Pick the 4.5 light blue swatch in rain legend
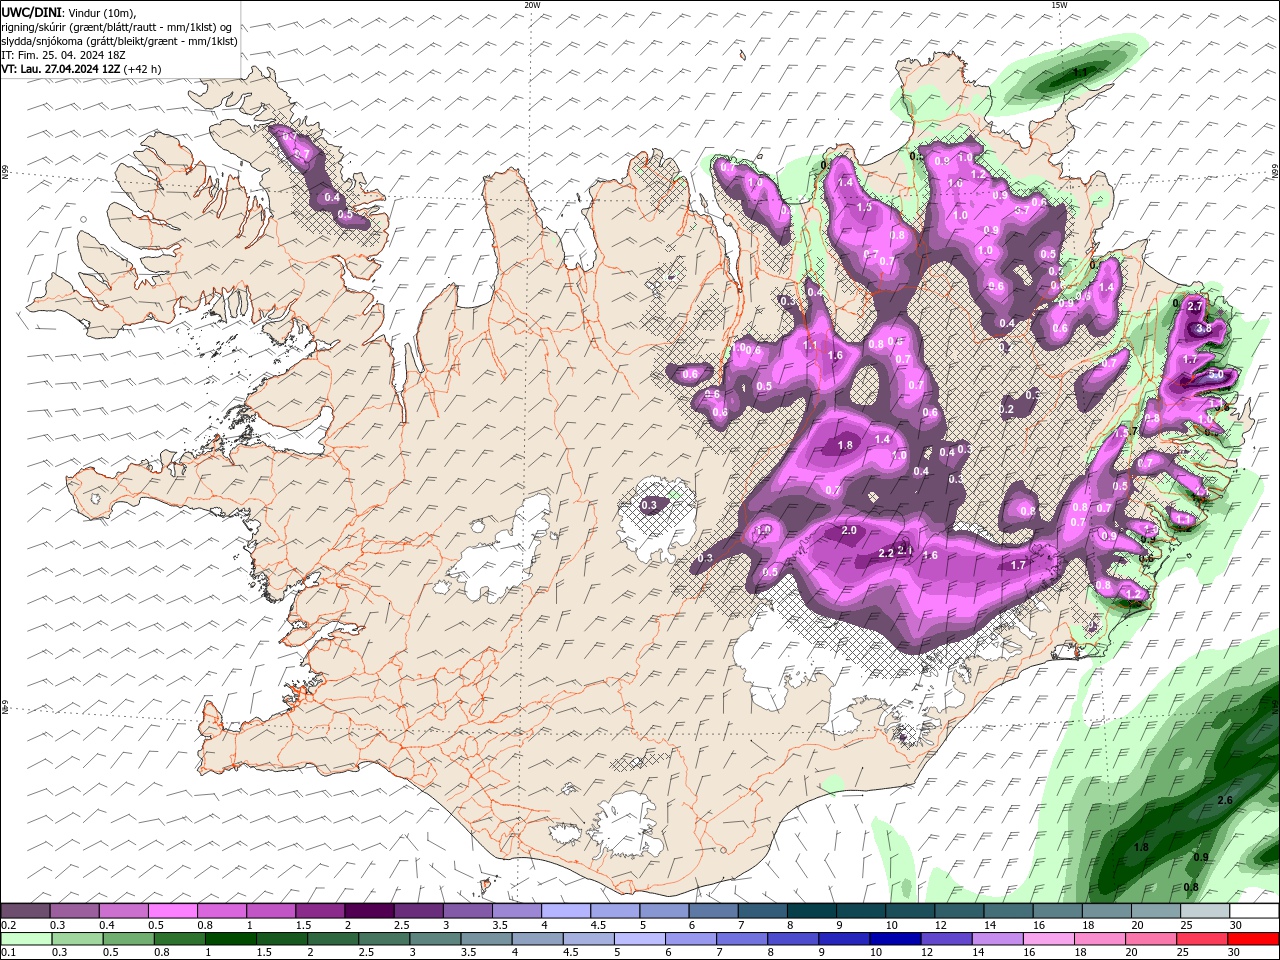 [589, 938]
